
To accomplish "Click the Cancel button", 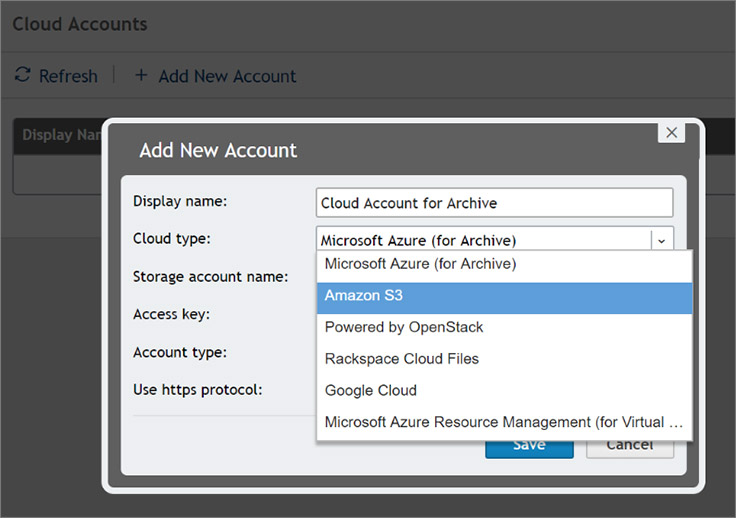I will [x=630, y=449].
